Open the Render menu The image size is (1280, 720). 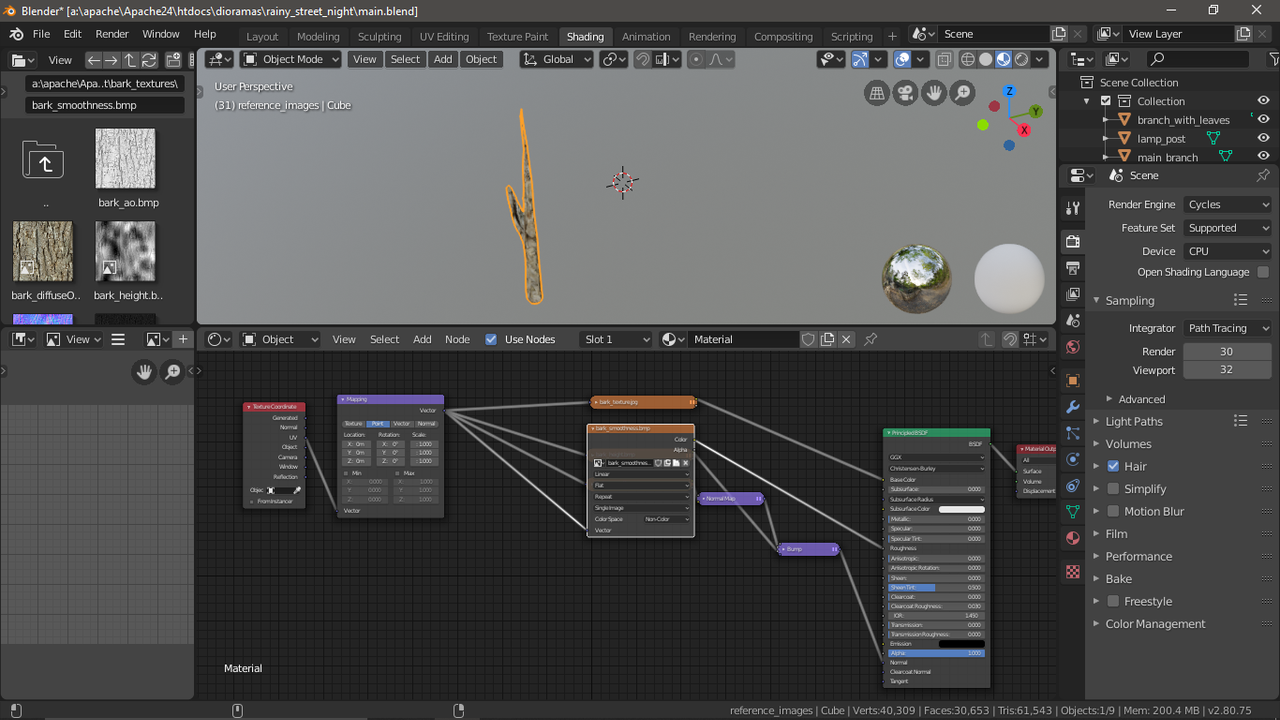[112, 33]
